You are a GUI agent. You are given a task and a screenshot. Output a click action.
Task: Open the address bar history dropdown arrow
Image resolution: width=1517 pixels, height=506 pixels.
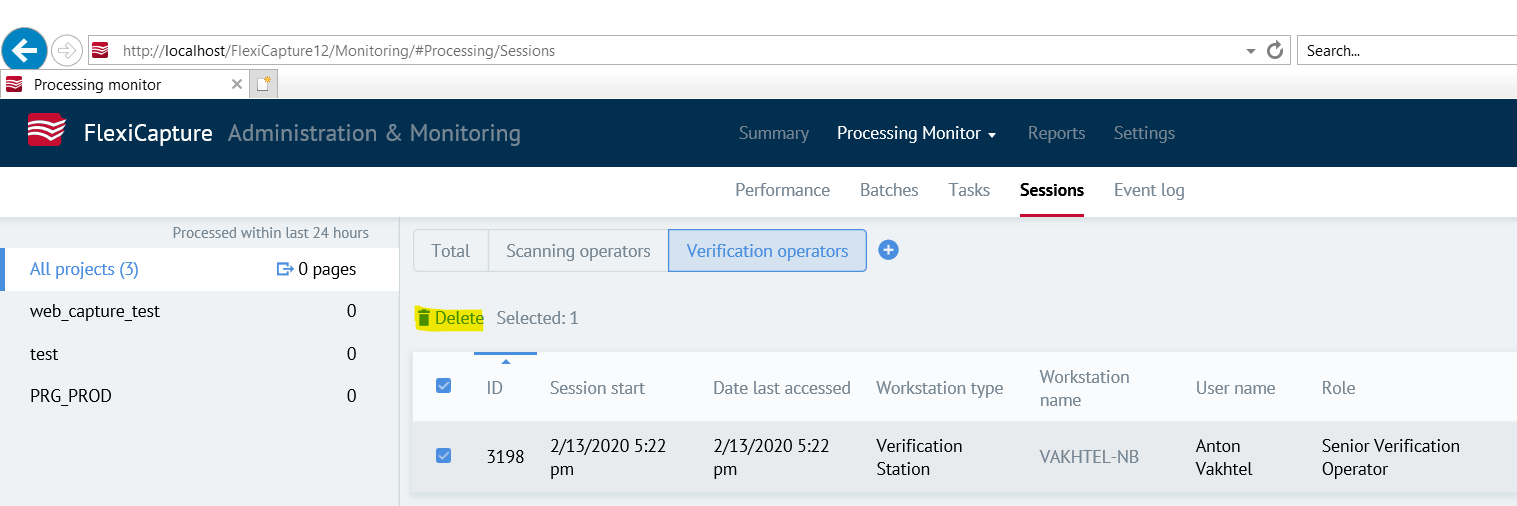(1251, 51)
